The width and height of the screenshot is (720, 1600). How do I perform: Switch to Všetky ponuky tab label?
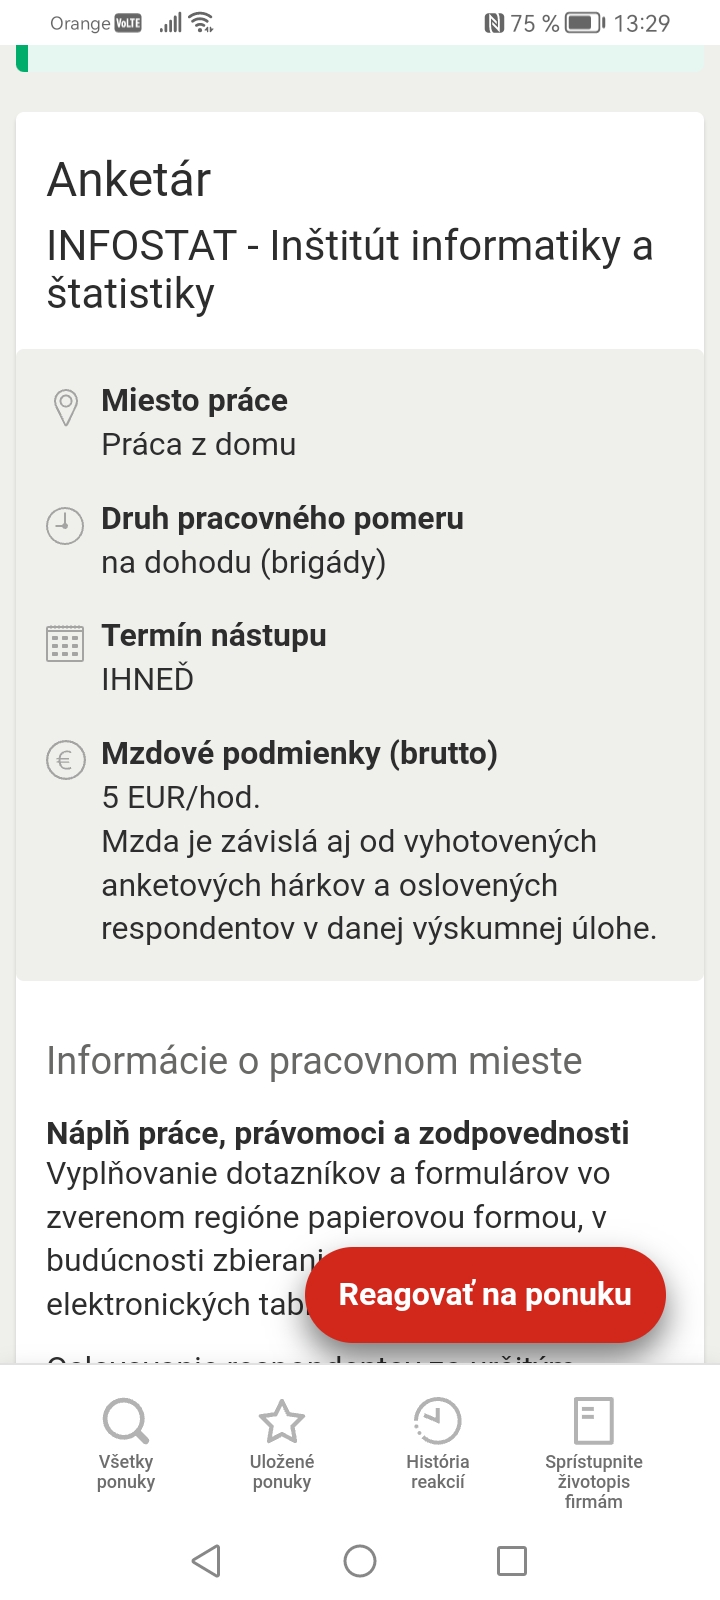tap(126, 1472)
